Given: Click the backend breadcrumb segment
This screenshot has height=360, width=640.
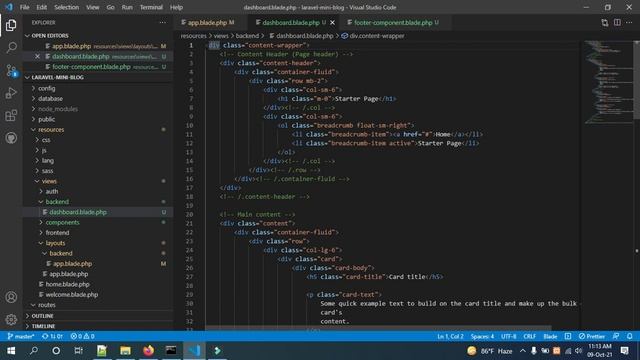Looking at the screenshot, I should (x=247, y=36).
